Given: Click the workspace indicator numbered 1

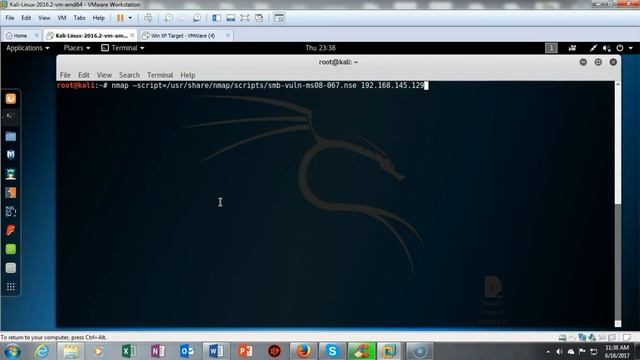Looking at the screenshot, I should (551, 48).
